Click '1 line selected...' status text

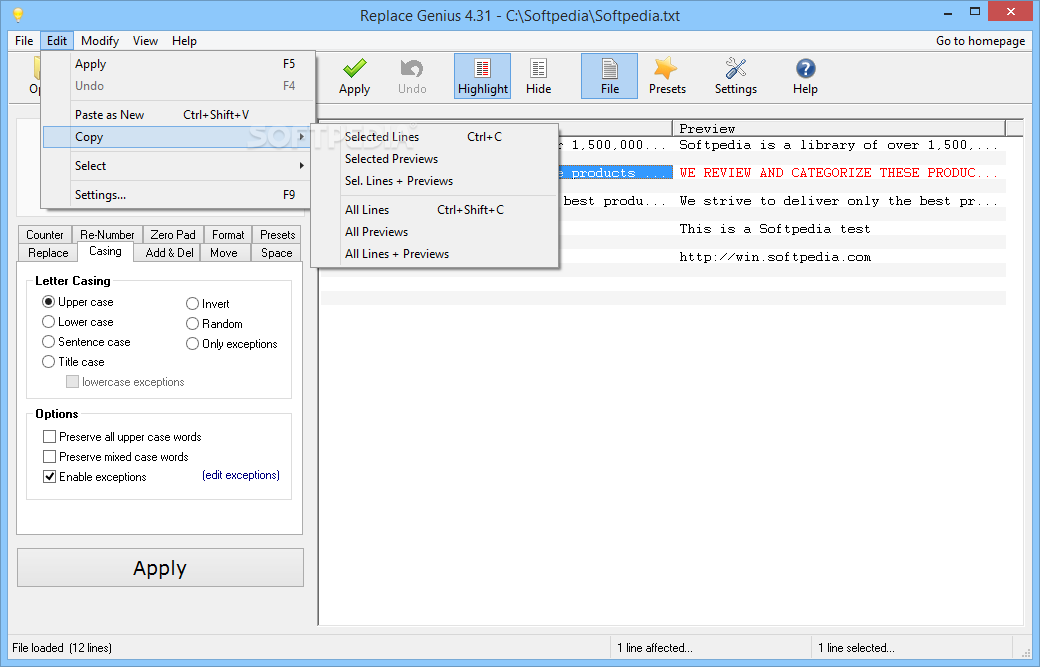(856, 648)
